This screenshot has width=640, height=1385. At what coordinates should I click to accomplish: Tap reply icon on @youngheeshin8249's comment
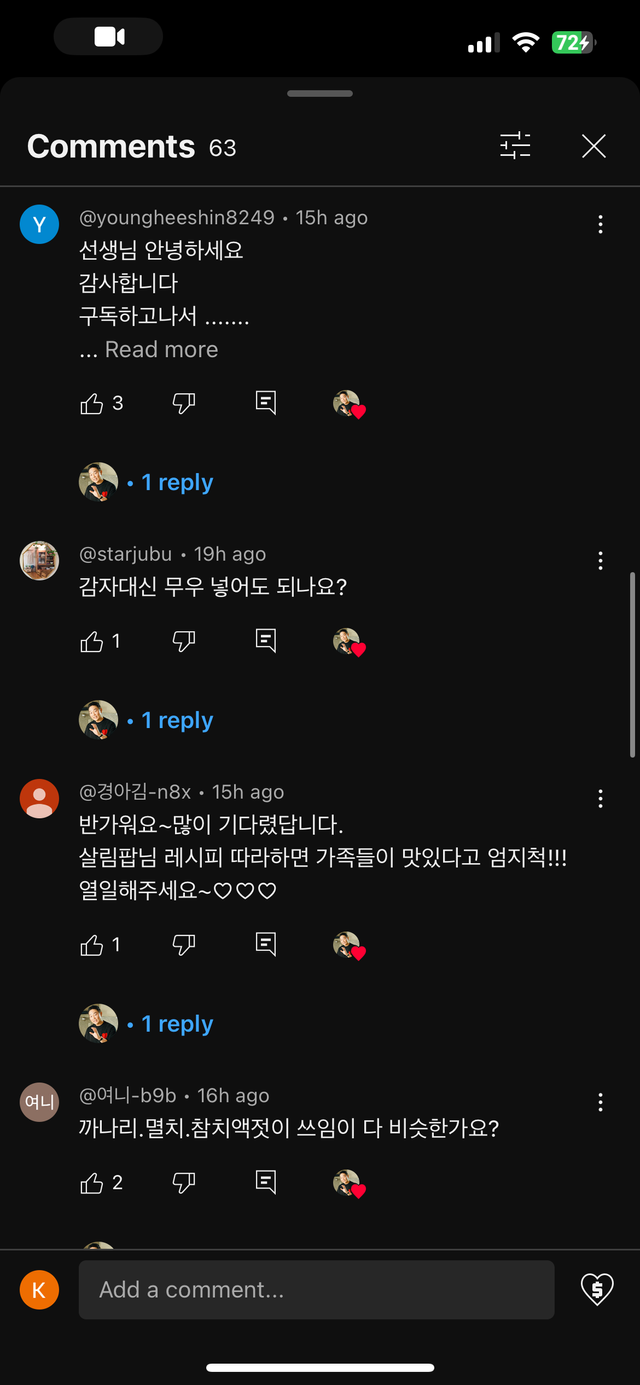click(266, 403)
